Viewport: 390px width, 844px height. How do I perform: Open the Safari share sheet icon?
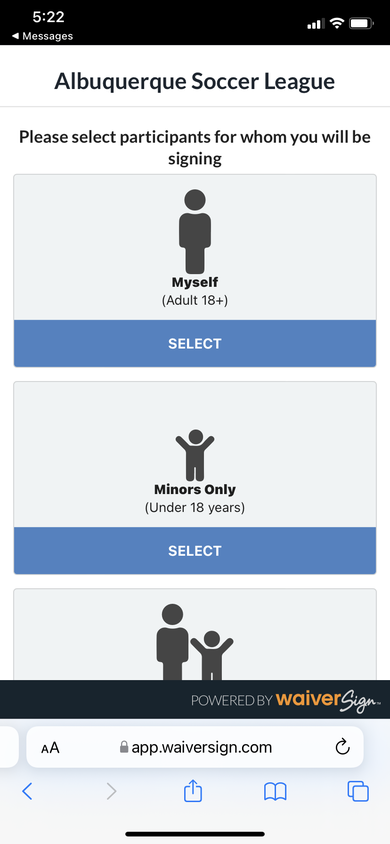point(193,791)
